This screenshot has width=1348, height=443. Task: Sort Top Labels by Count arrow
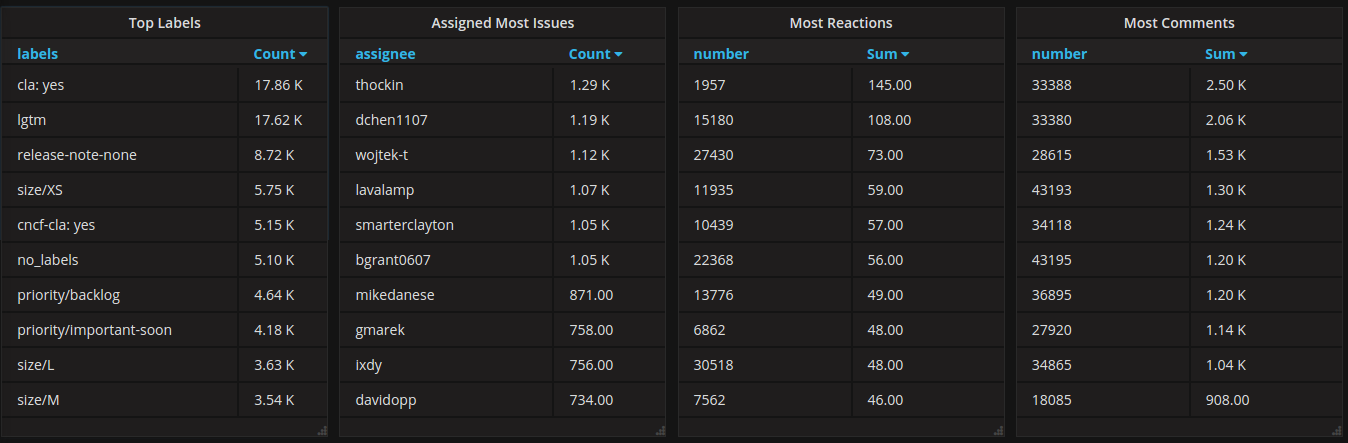(x=303, y=55)
